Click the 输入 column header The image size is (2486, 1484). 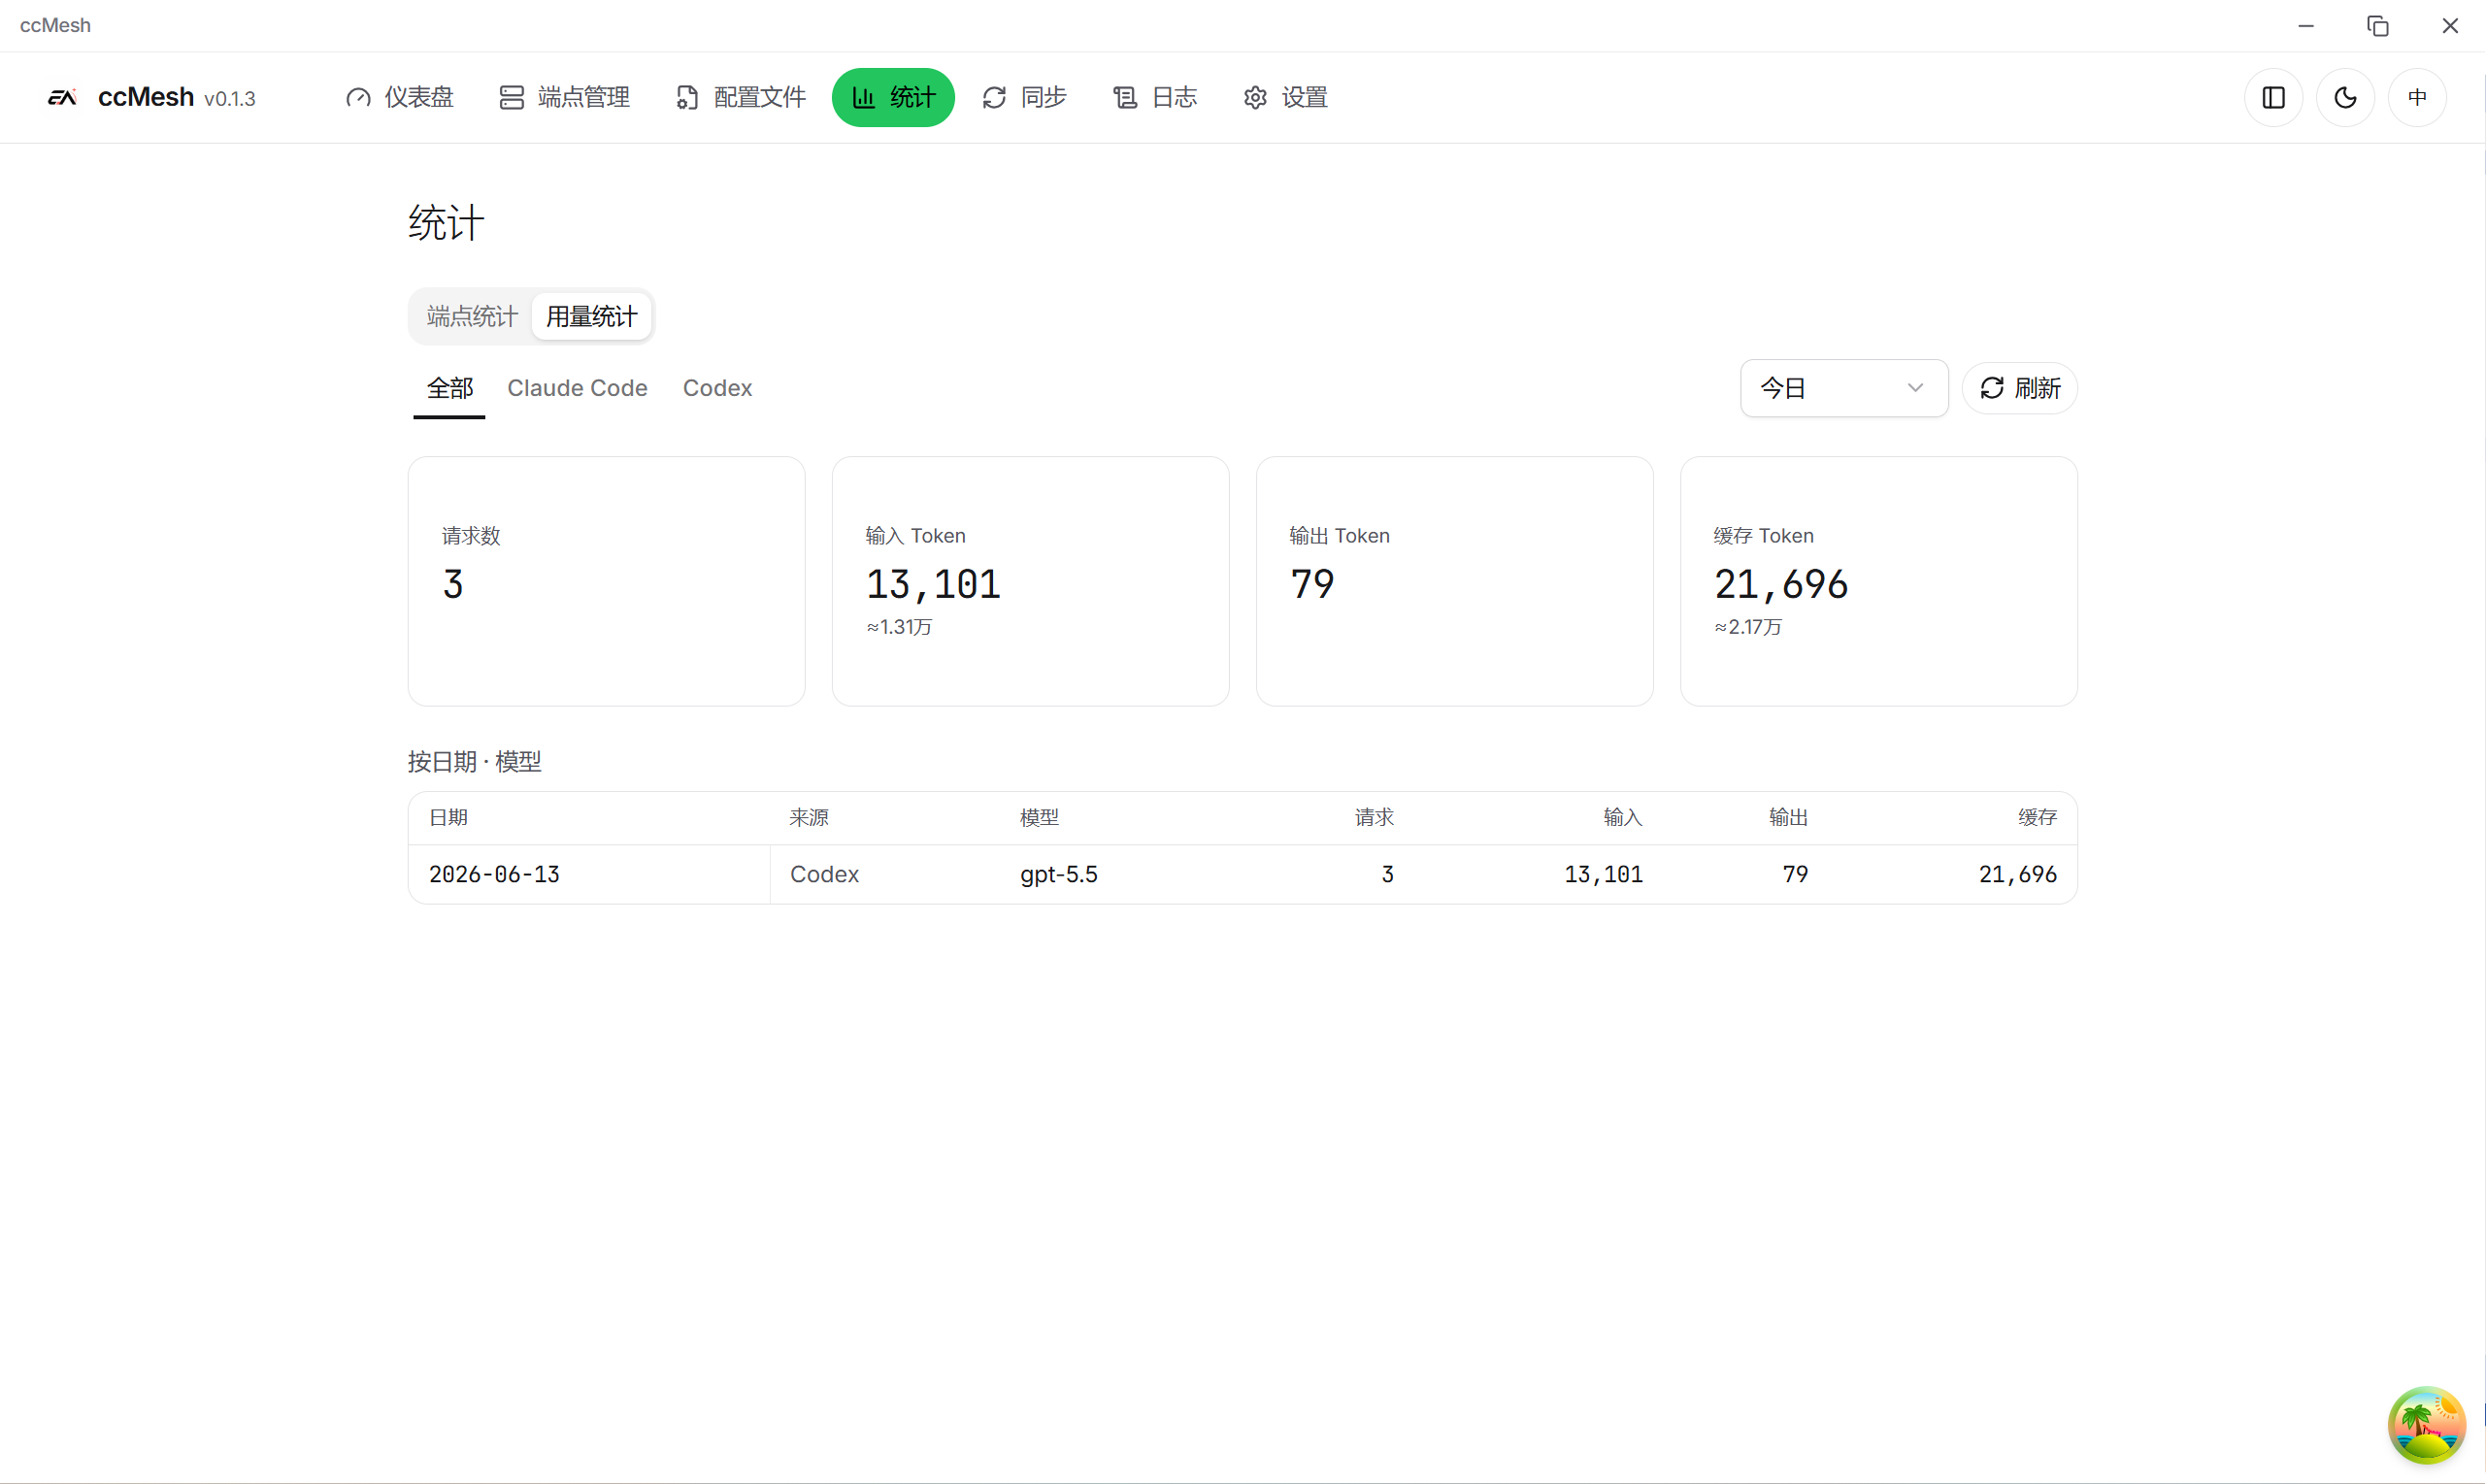1623,817
